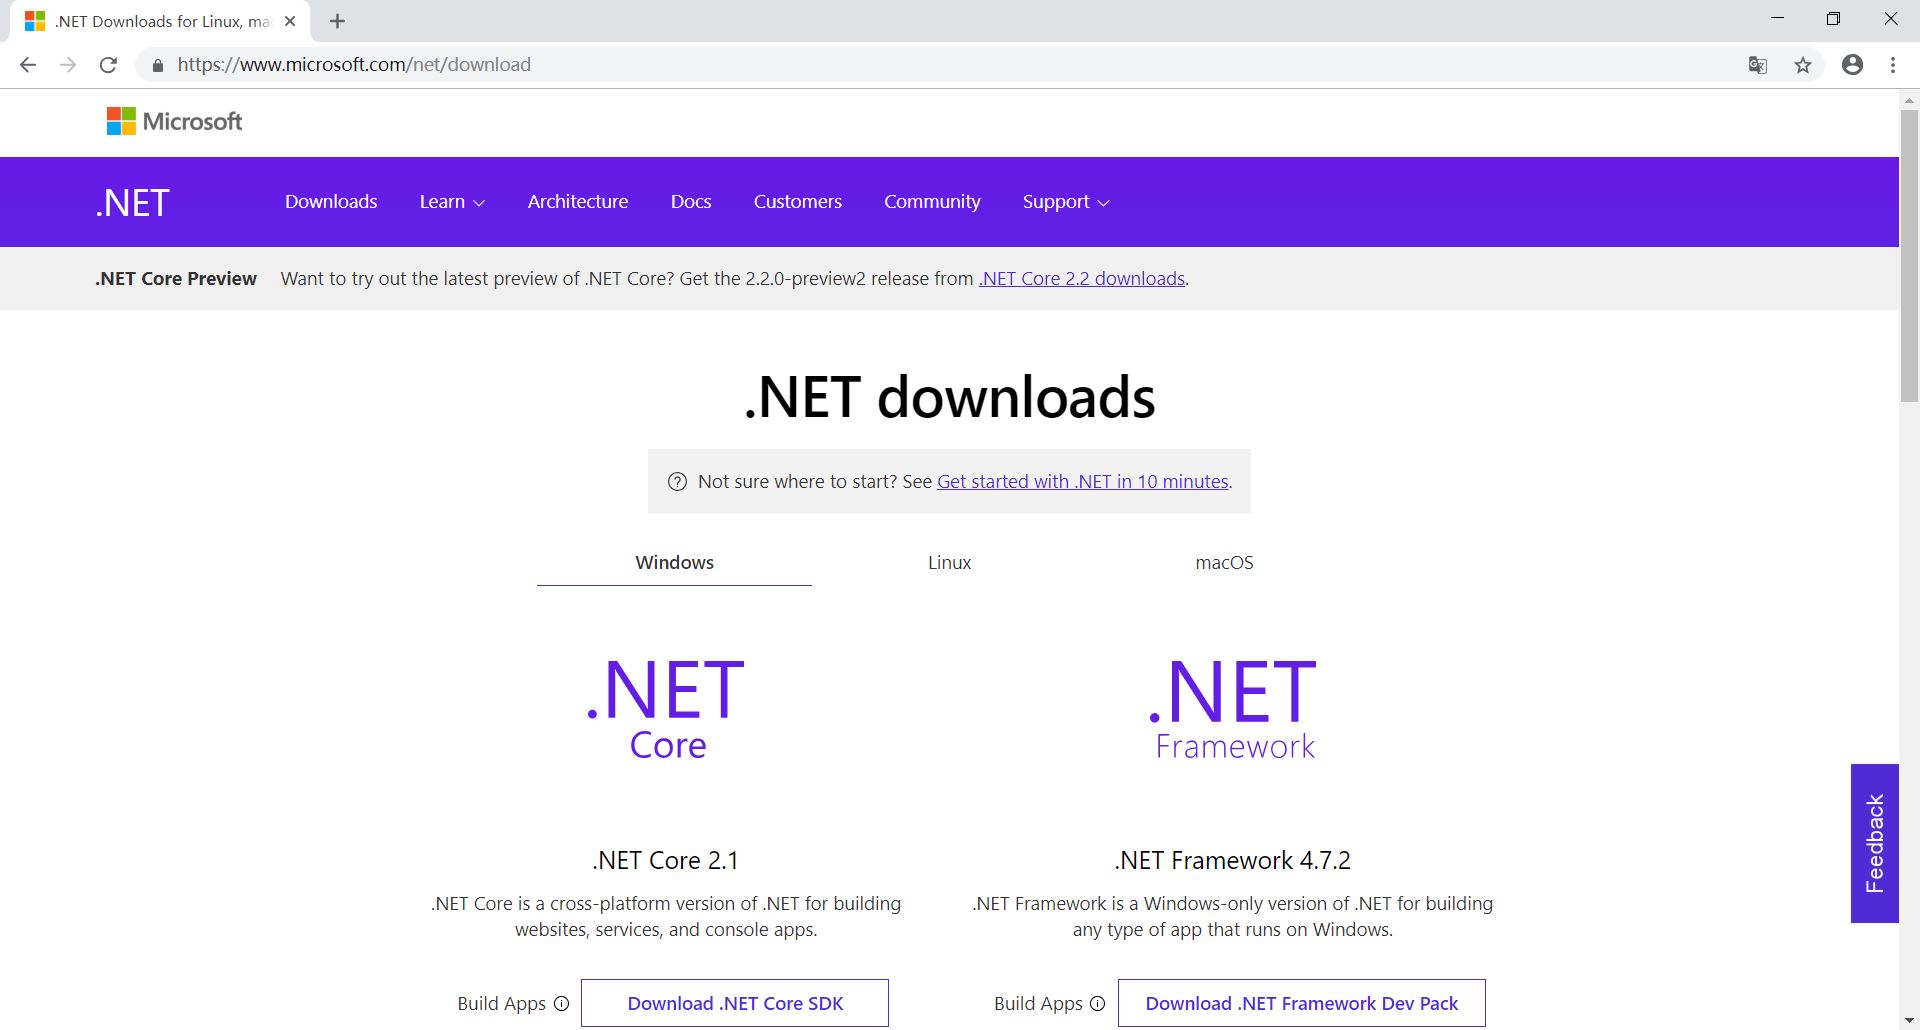
Task: Open the Chrome three-dot menu
Action: 1893,65
